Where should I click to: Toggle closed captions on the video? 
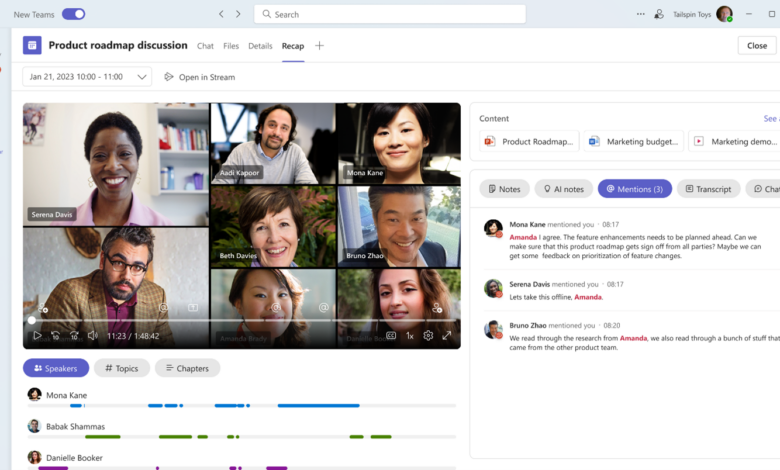point(391,336)
